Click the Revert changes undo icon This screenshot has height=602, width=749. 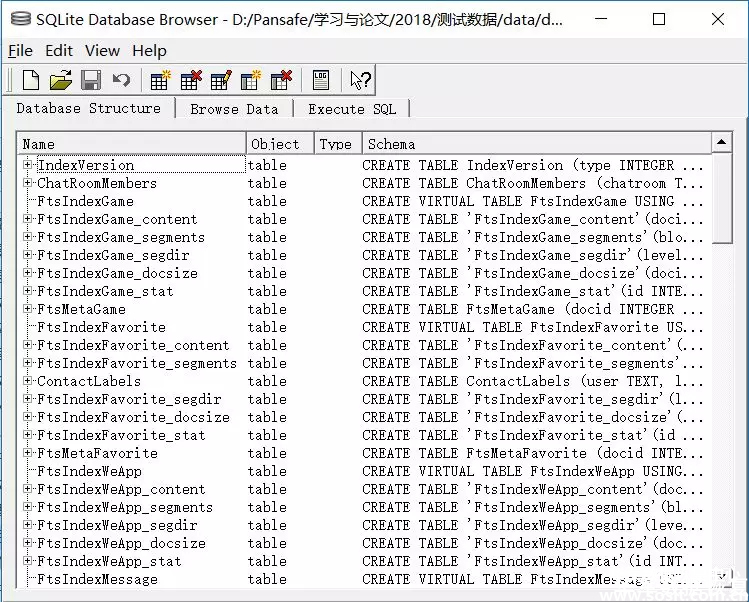tap(121, 80)
